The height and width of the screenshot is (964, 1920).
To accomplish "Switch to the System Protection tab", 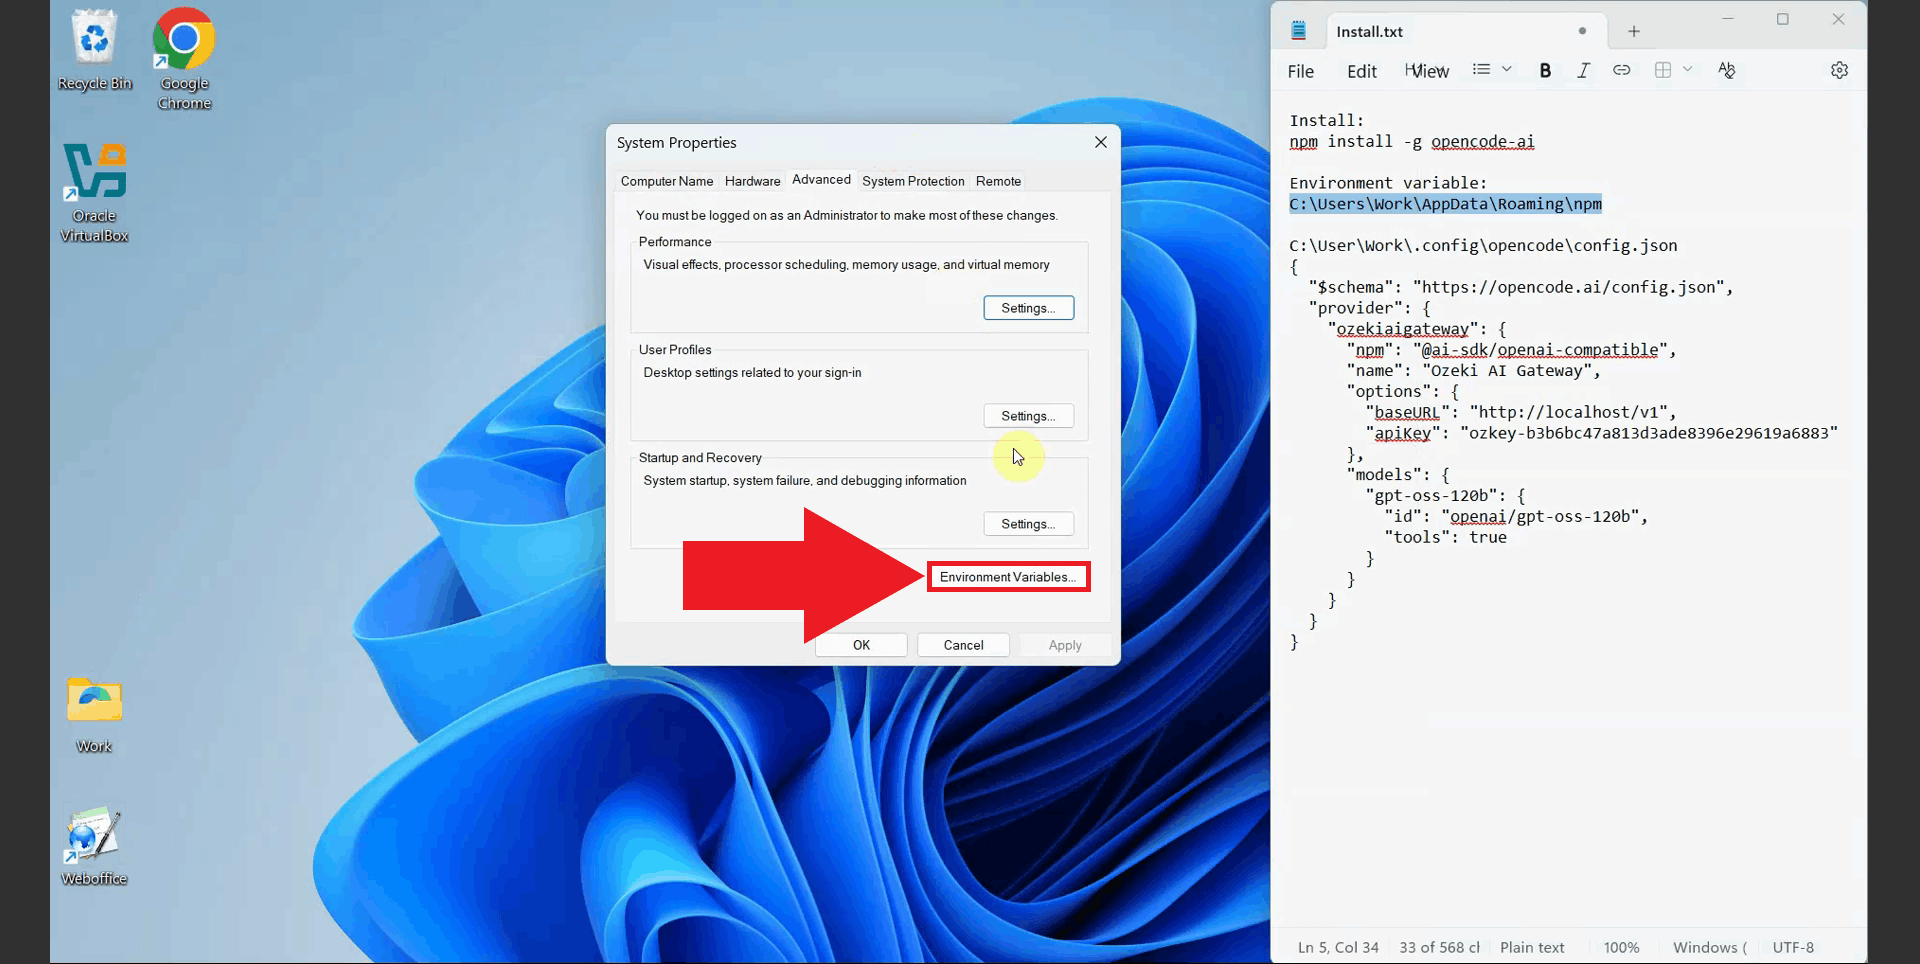I will (x=912, y=181).
